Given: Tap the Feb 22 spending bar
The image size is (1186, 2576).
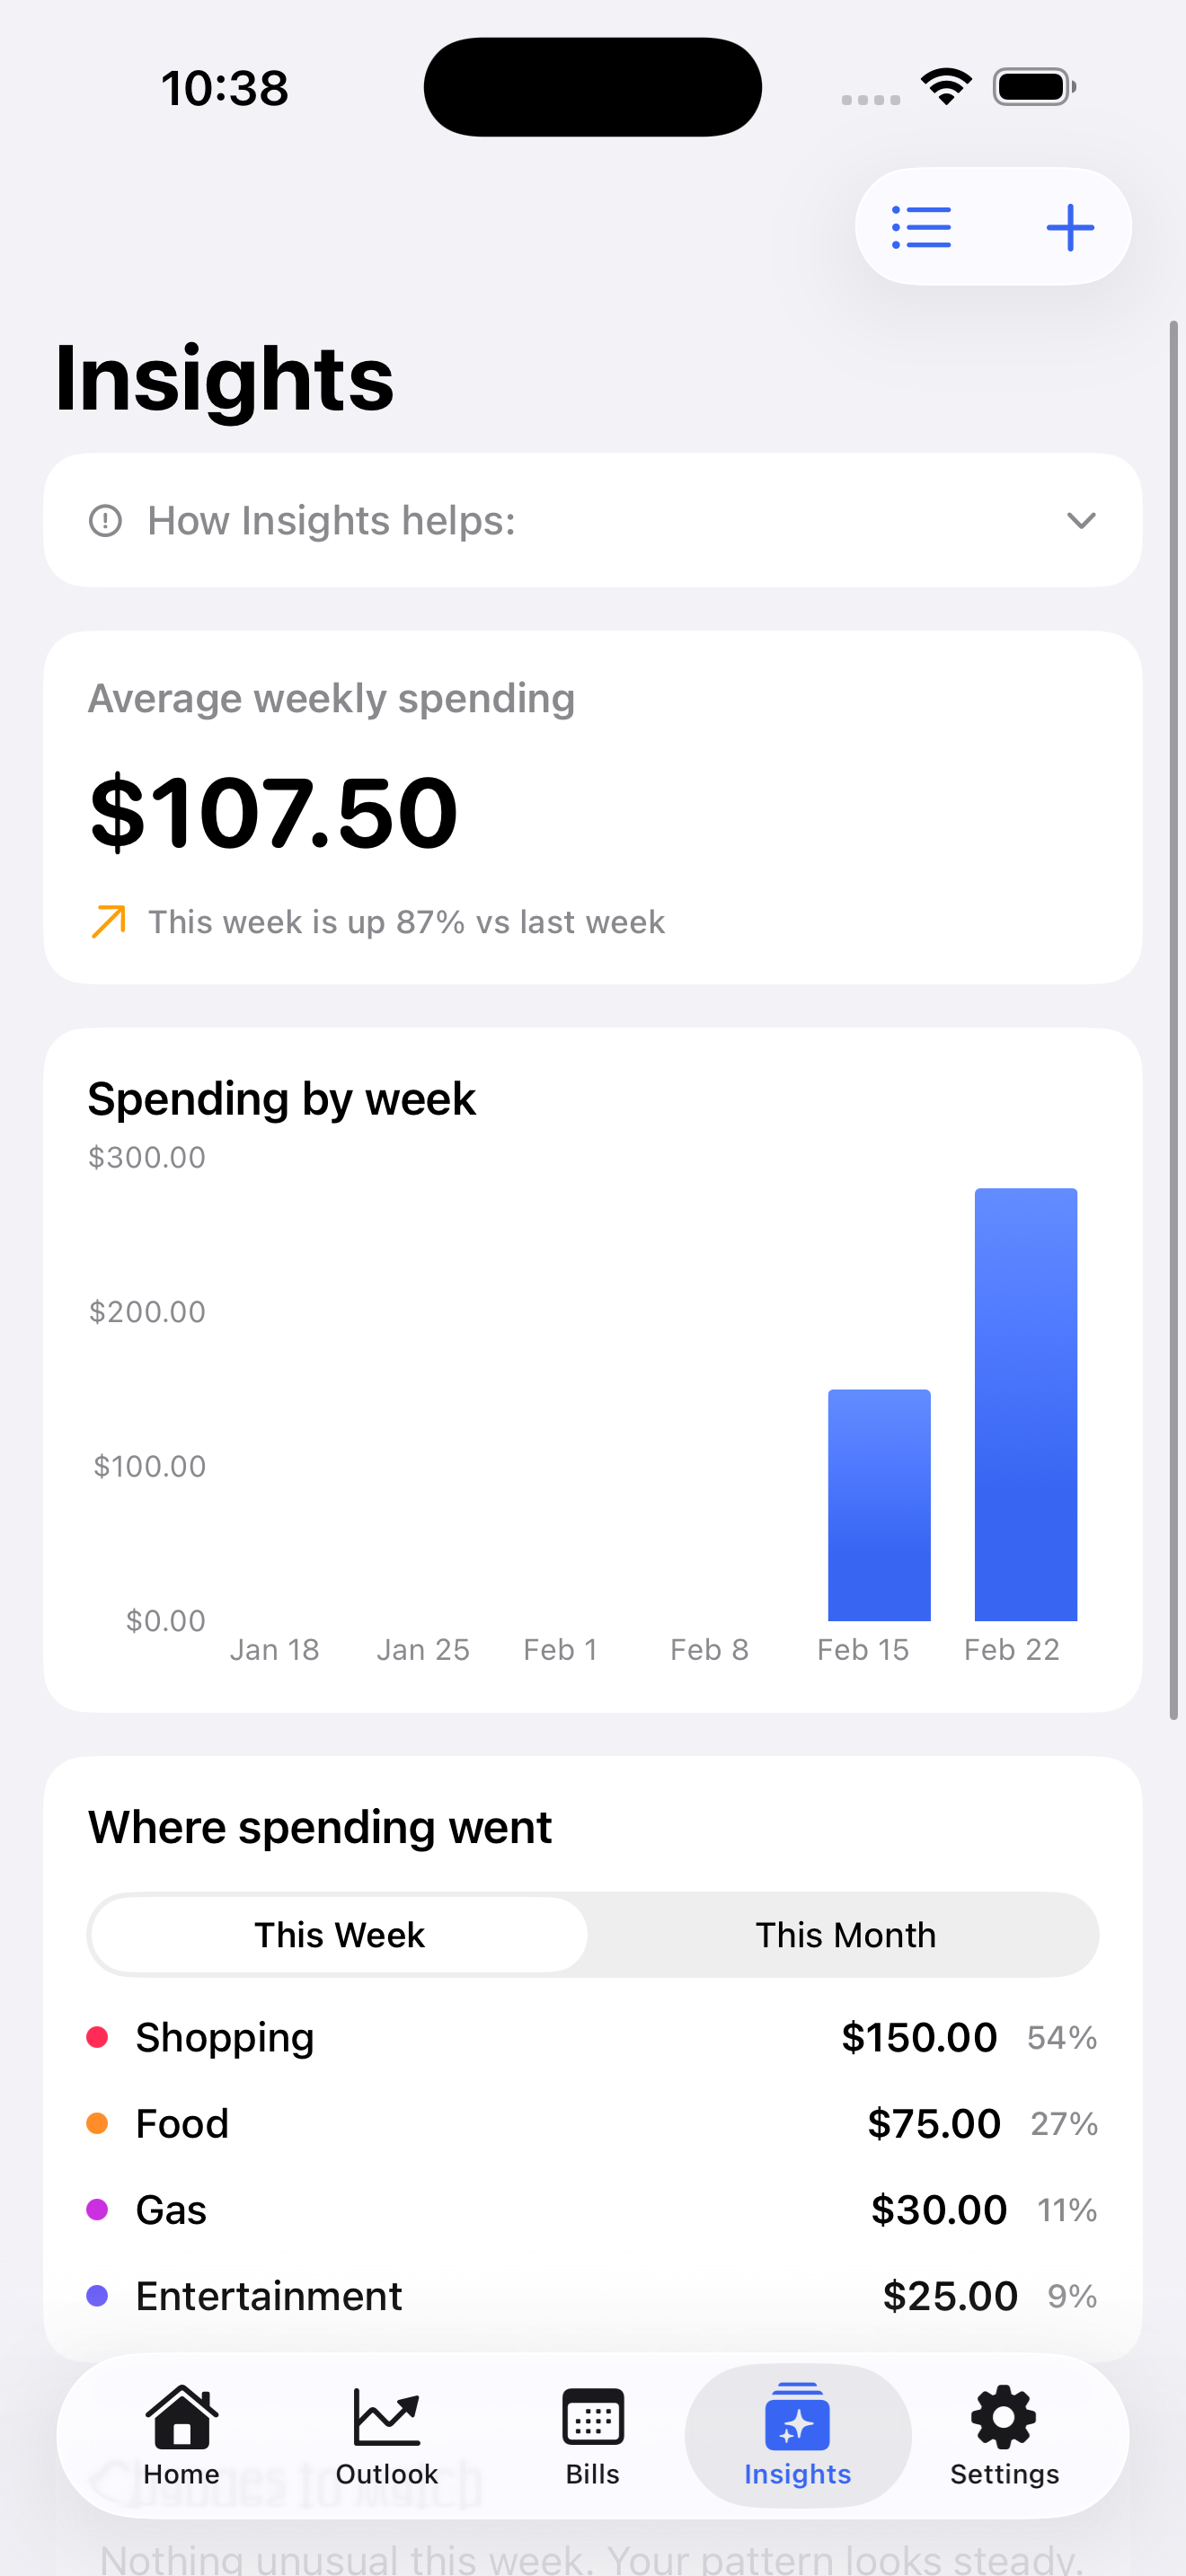Looking at the screenshot, I should click(1025, 1404).
